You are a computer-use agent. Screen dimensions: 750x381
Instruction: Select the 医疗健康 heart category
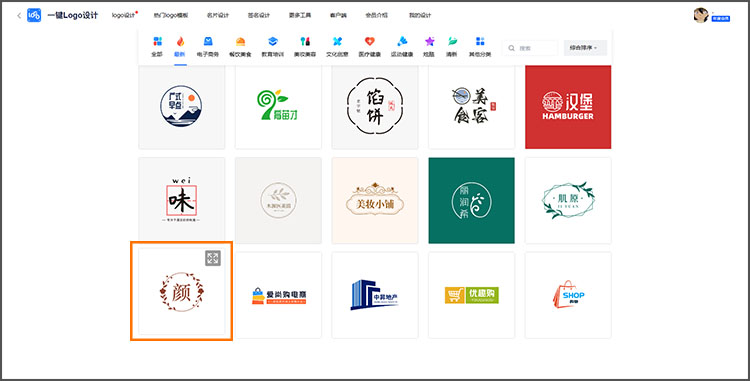(x=370, y=41)
